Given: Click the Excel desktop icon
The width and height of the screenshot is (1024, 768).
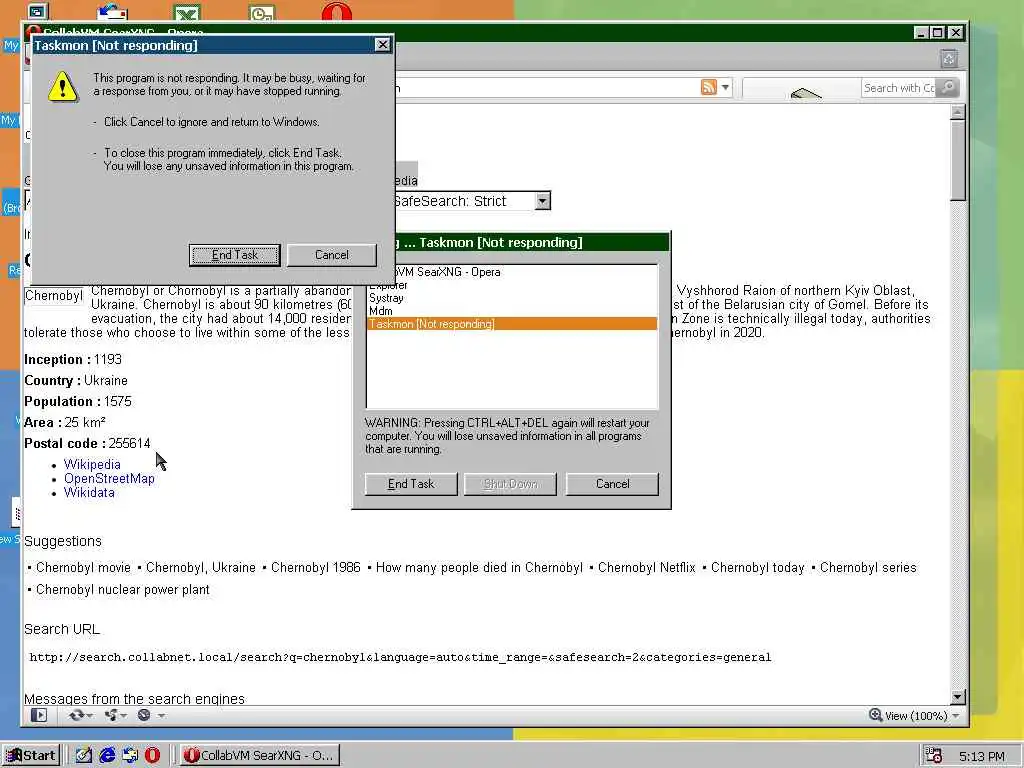Looking at the screenshot, I should 187,12.
